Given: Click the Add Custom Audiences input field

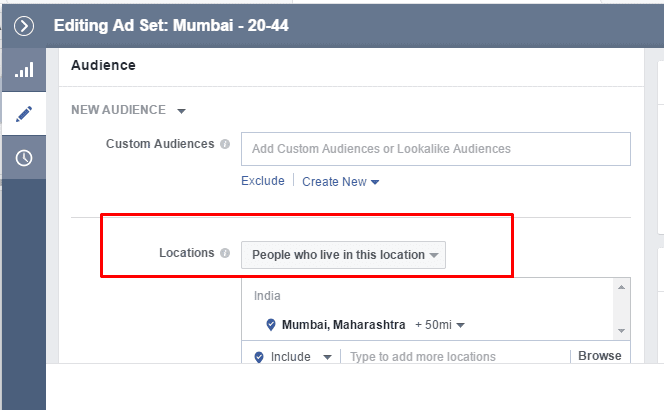Looking at the screenshot, I should coord(436,149).
